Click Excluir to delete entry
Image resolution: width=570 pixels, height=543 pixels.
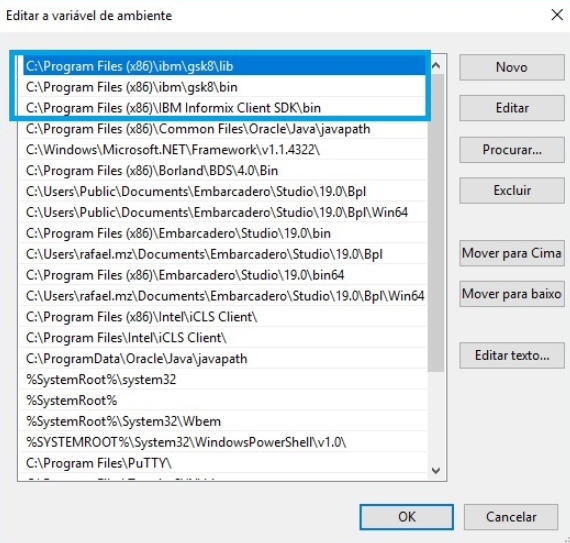[511, 190]
